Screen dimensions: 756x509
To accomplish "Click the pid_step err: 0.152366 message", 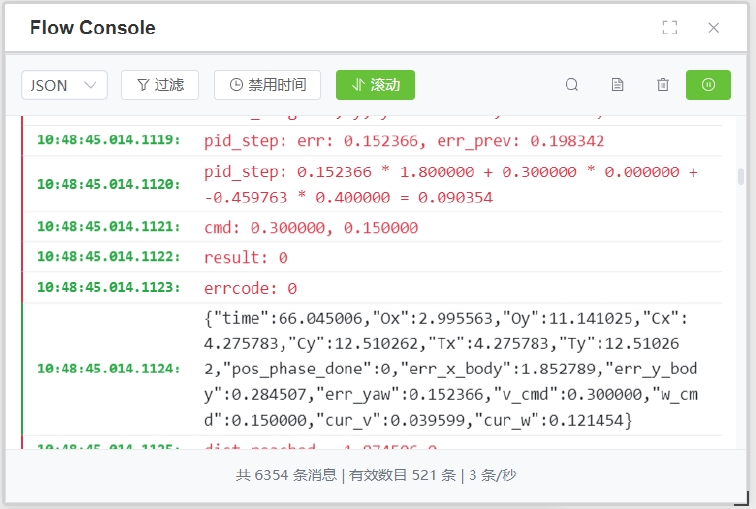I will pos(404,141).
